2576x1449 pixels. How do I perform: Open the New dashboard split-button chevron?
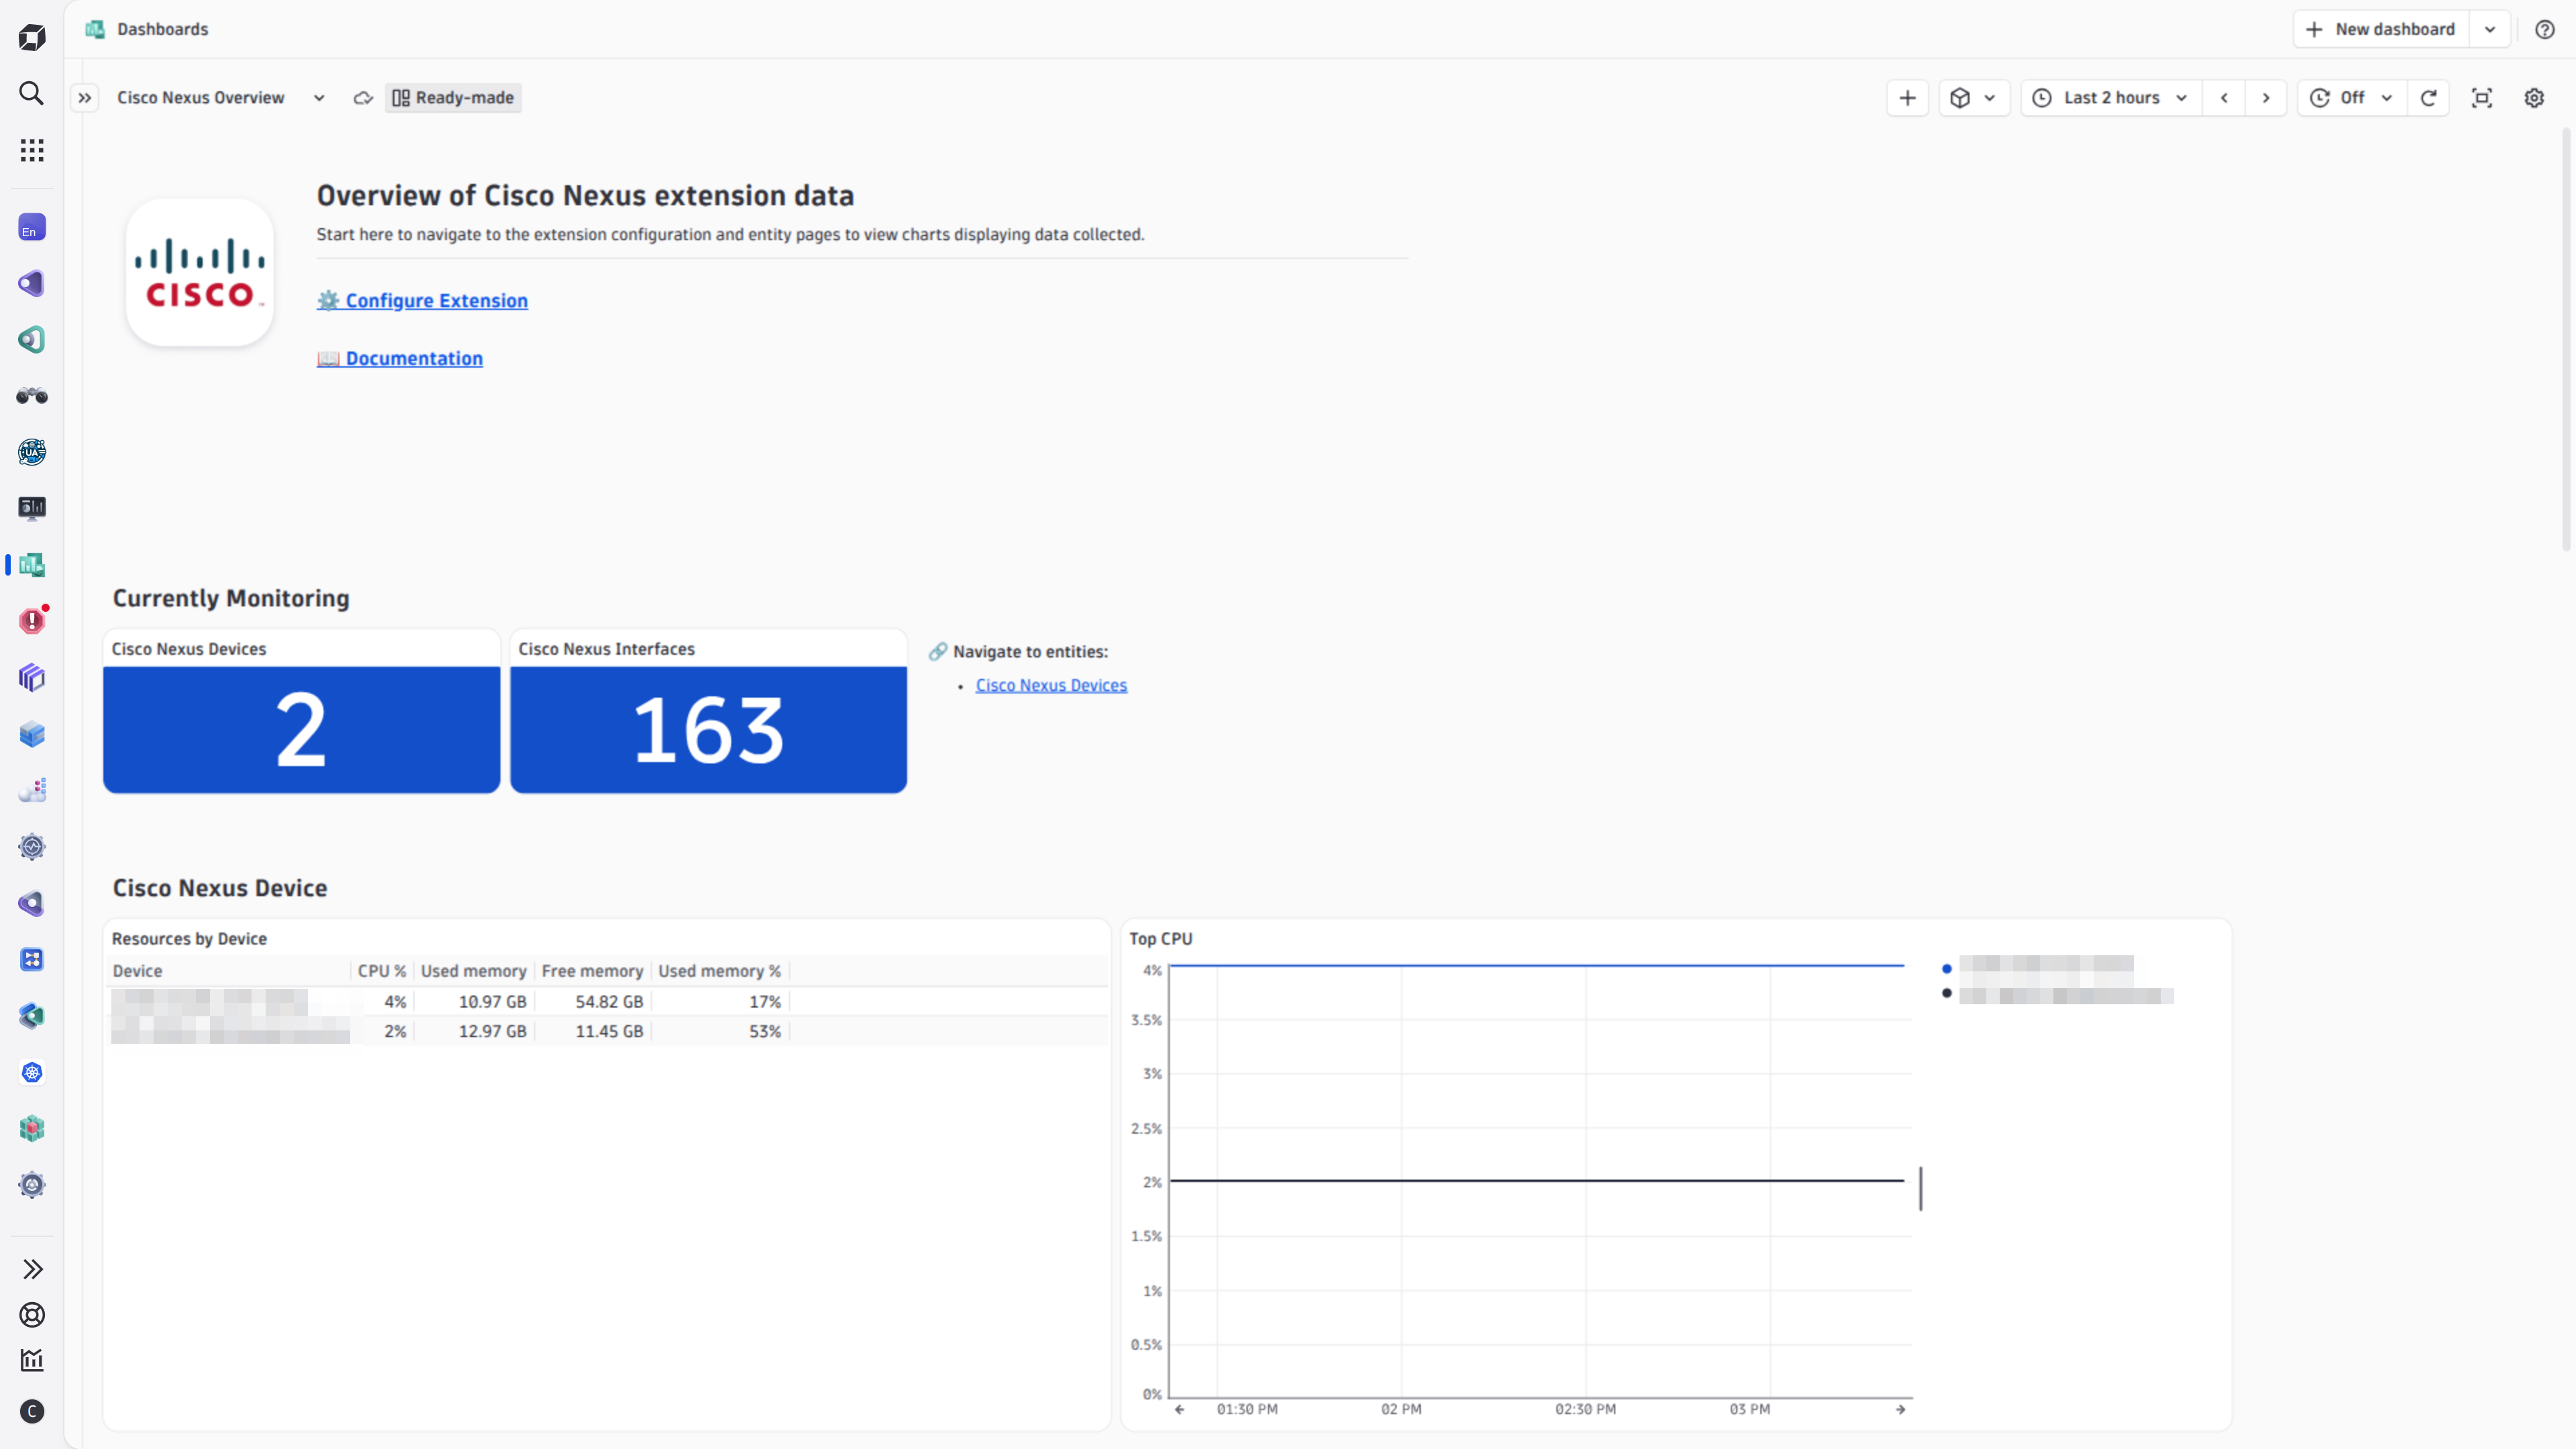pyautogui.click(x=2490, y=29)
